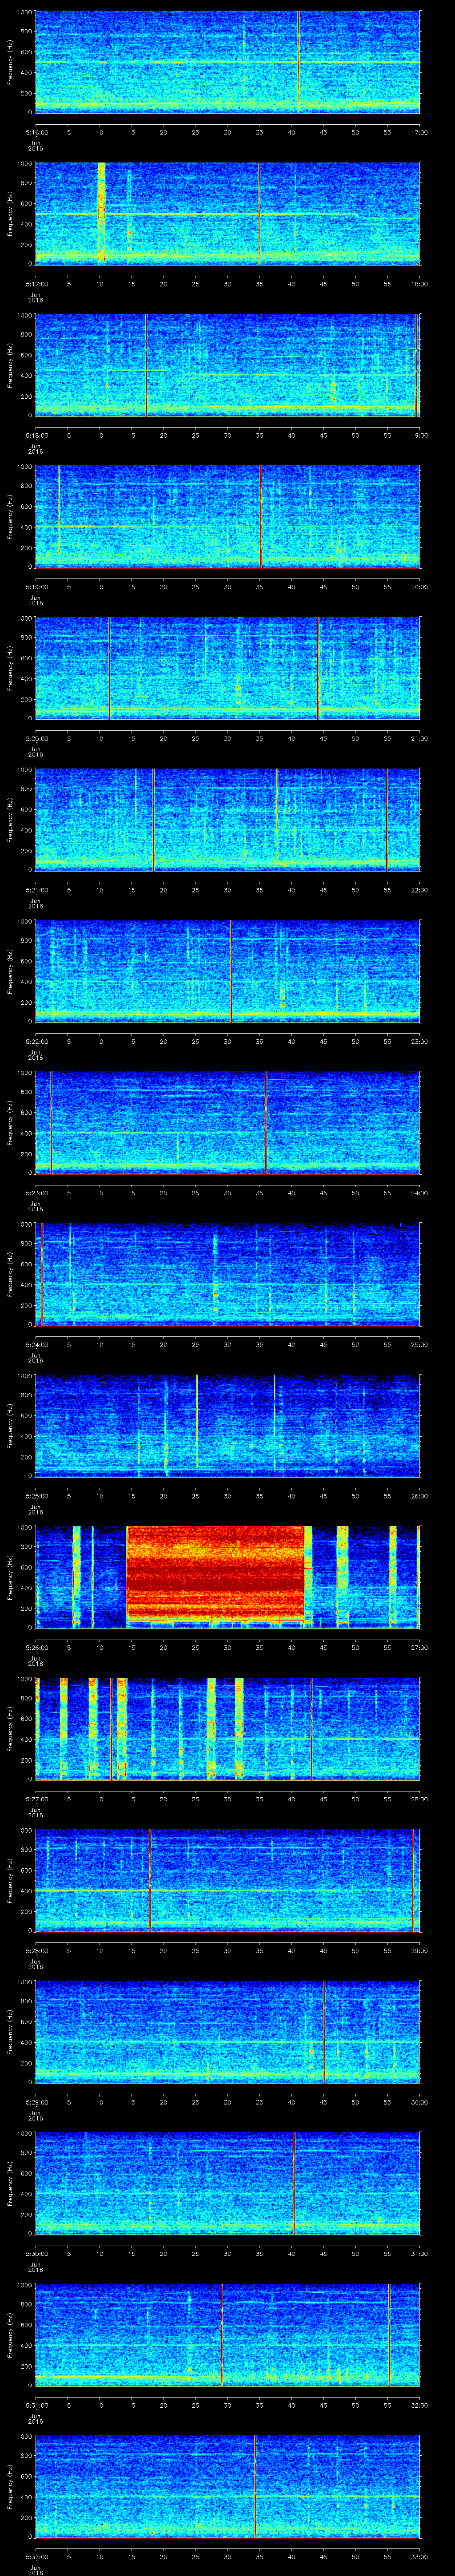455x2576 pixels.
Task: Select the 5:24:00 start time label
Action: (36, 1344)
